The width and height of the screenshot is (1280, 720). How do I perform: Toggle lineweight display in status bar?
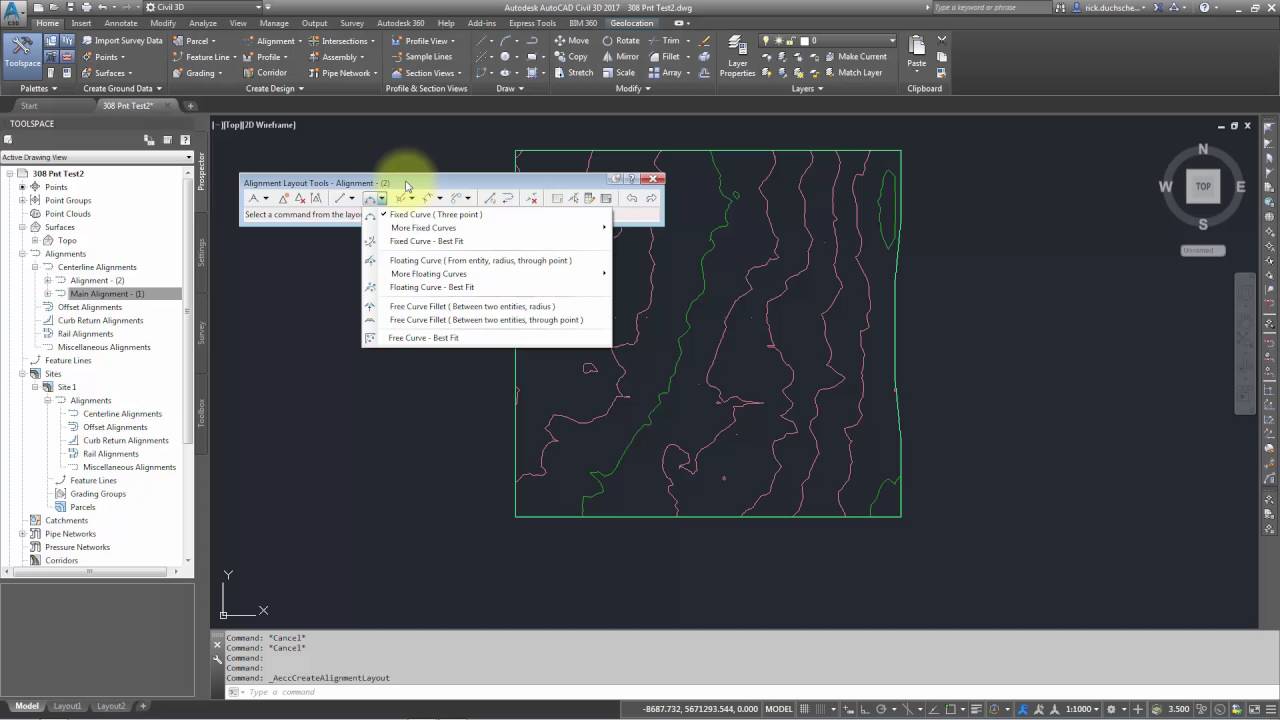(976, 708)
